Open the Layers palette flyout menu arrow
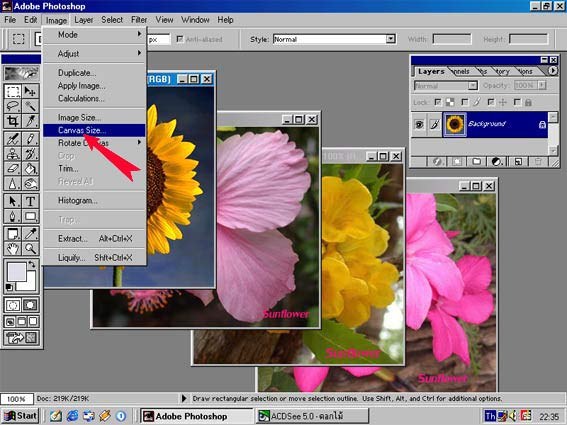567x425 pixels. [x=553, y=71]
